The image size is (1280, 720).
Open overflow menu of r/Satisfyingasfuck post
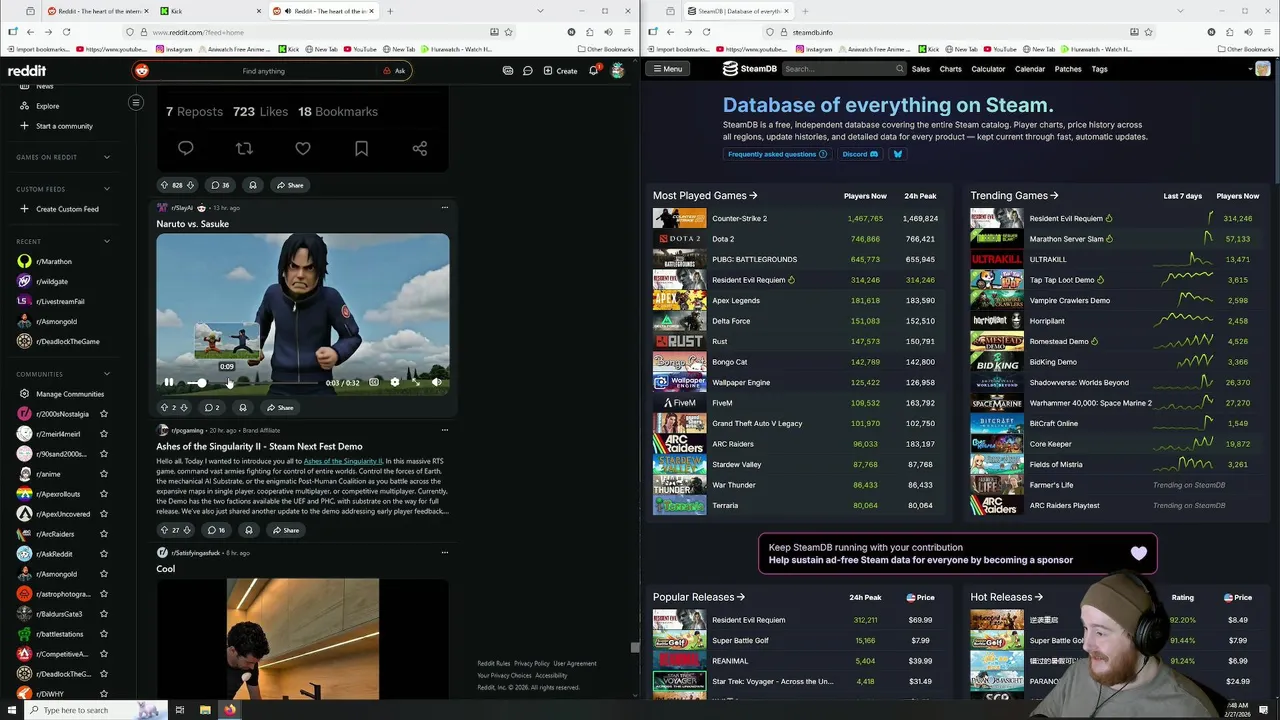tap(444, 552)
